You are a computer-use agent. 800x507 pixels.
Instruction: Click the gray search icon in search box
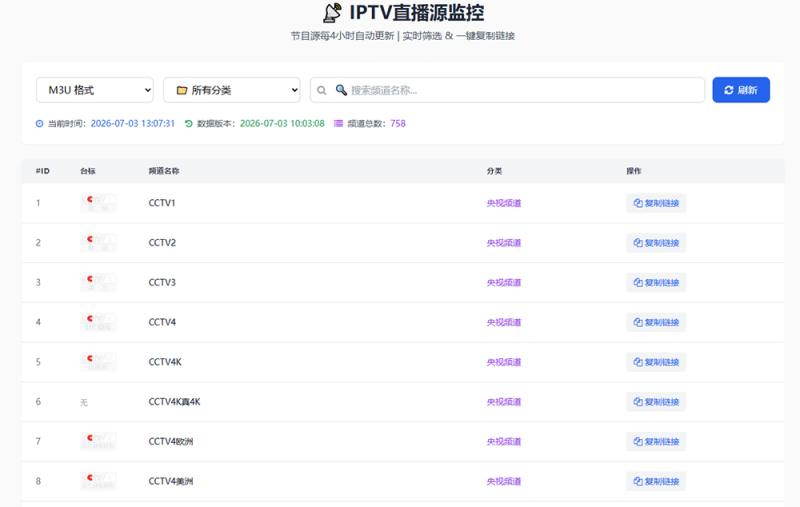[321, 90]
